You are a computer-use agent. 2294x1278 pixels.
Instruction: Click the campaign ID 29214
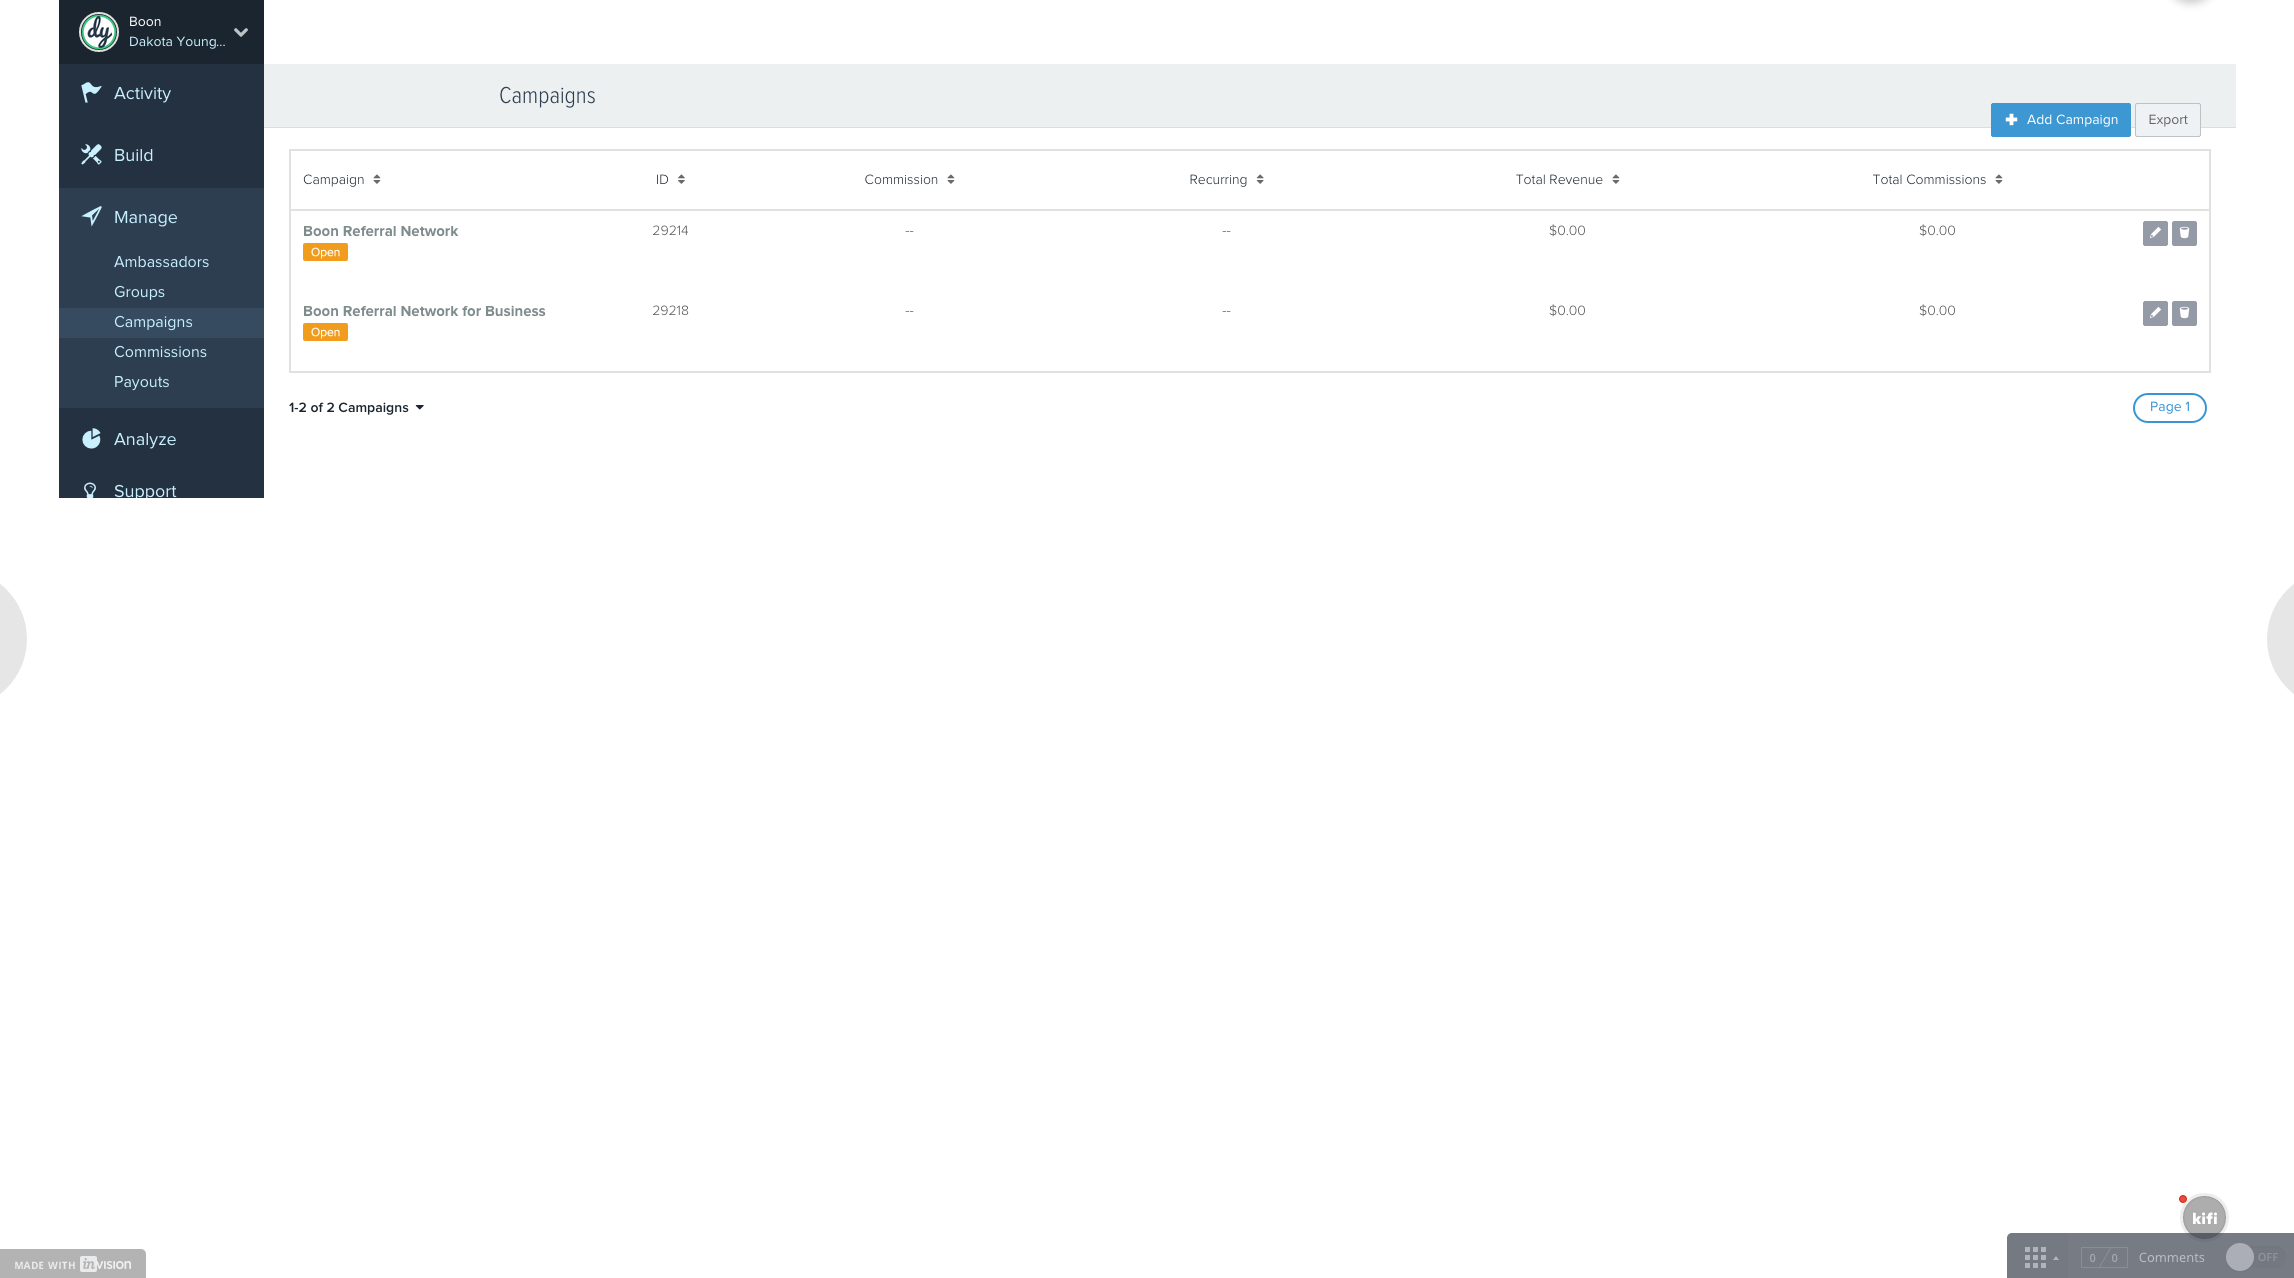point(670,231)
